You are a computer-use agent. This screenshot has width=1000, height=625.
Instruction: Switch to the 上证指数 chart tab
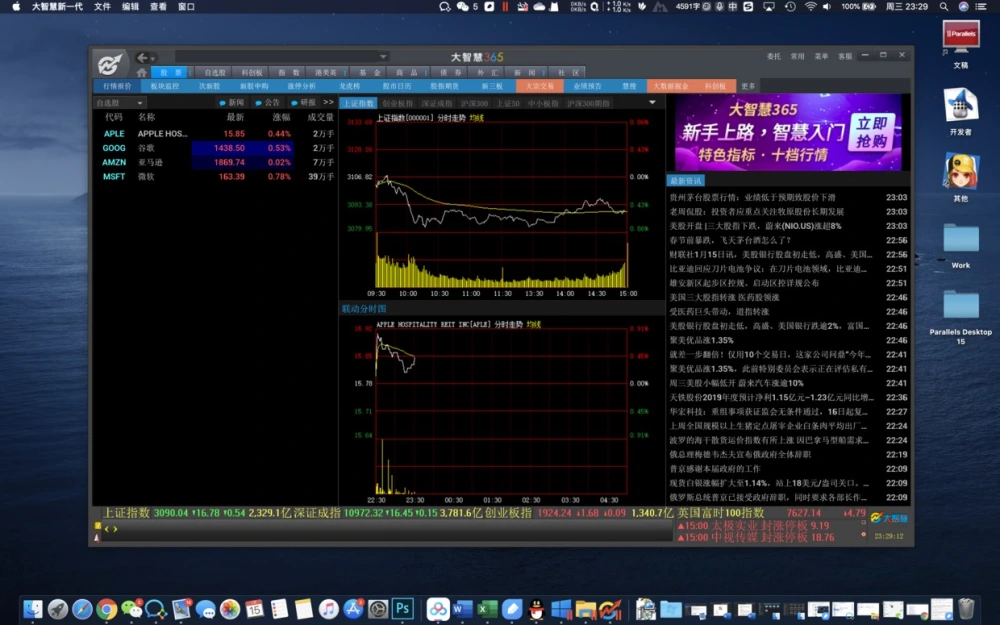coord(358,103)
